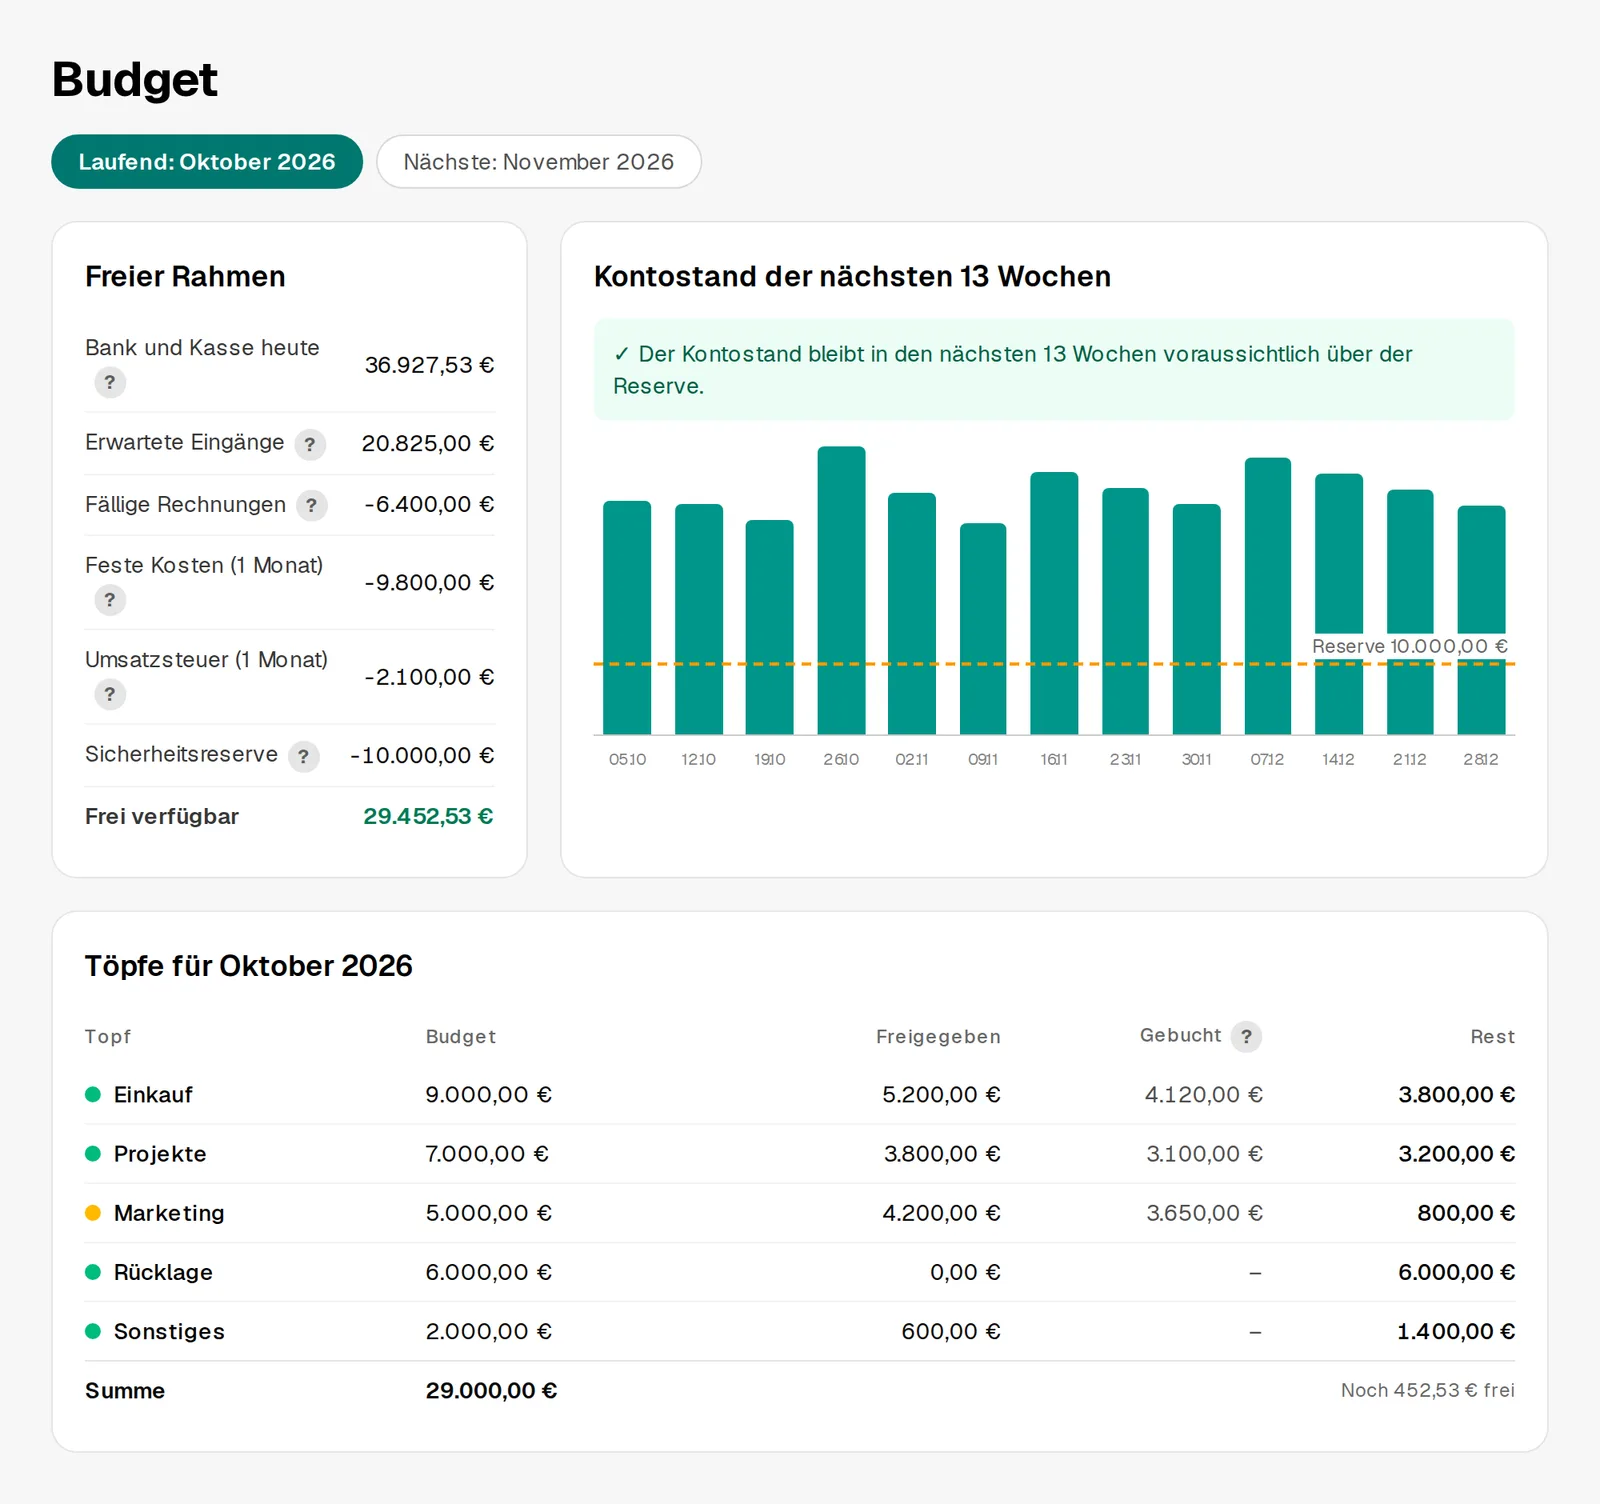The image size is (1600, 1504).
Task: Click the Budget column header
Action: coord(461,1037)
